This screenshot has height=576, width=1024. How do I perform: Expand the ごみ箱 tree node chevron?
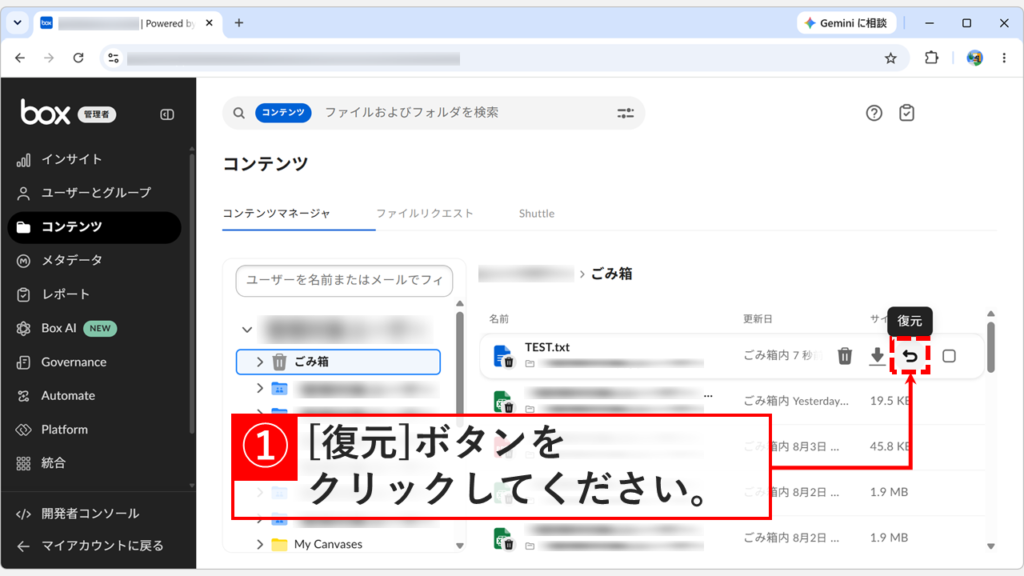click(260, 362)
